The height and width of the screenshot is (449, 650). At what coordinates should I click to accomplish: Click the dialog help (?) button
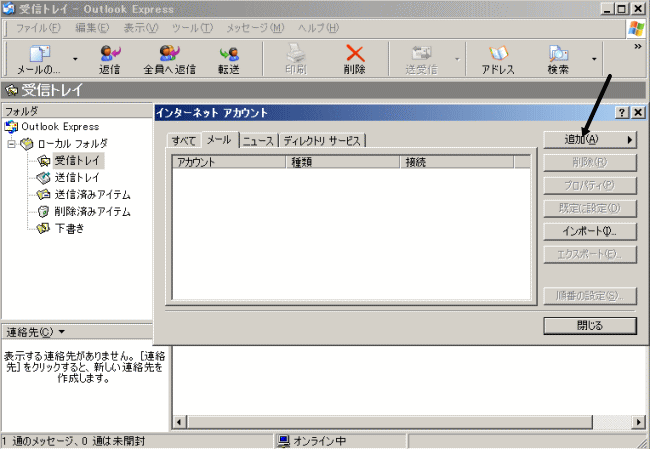(622, 112)
